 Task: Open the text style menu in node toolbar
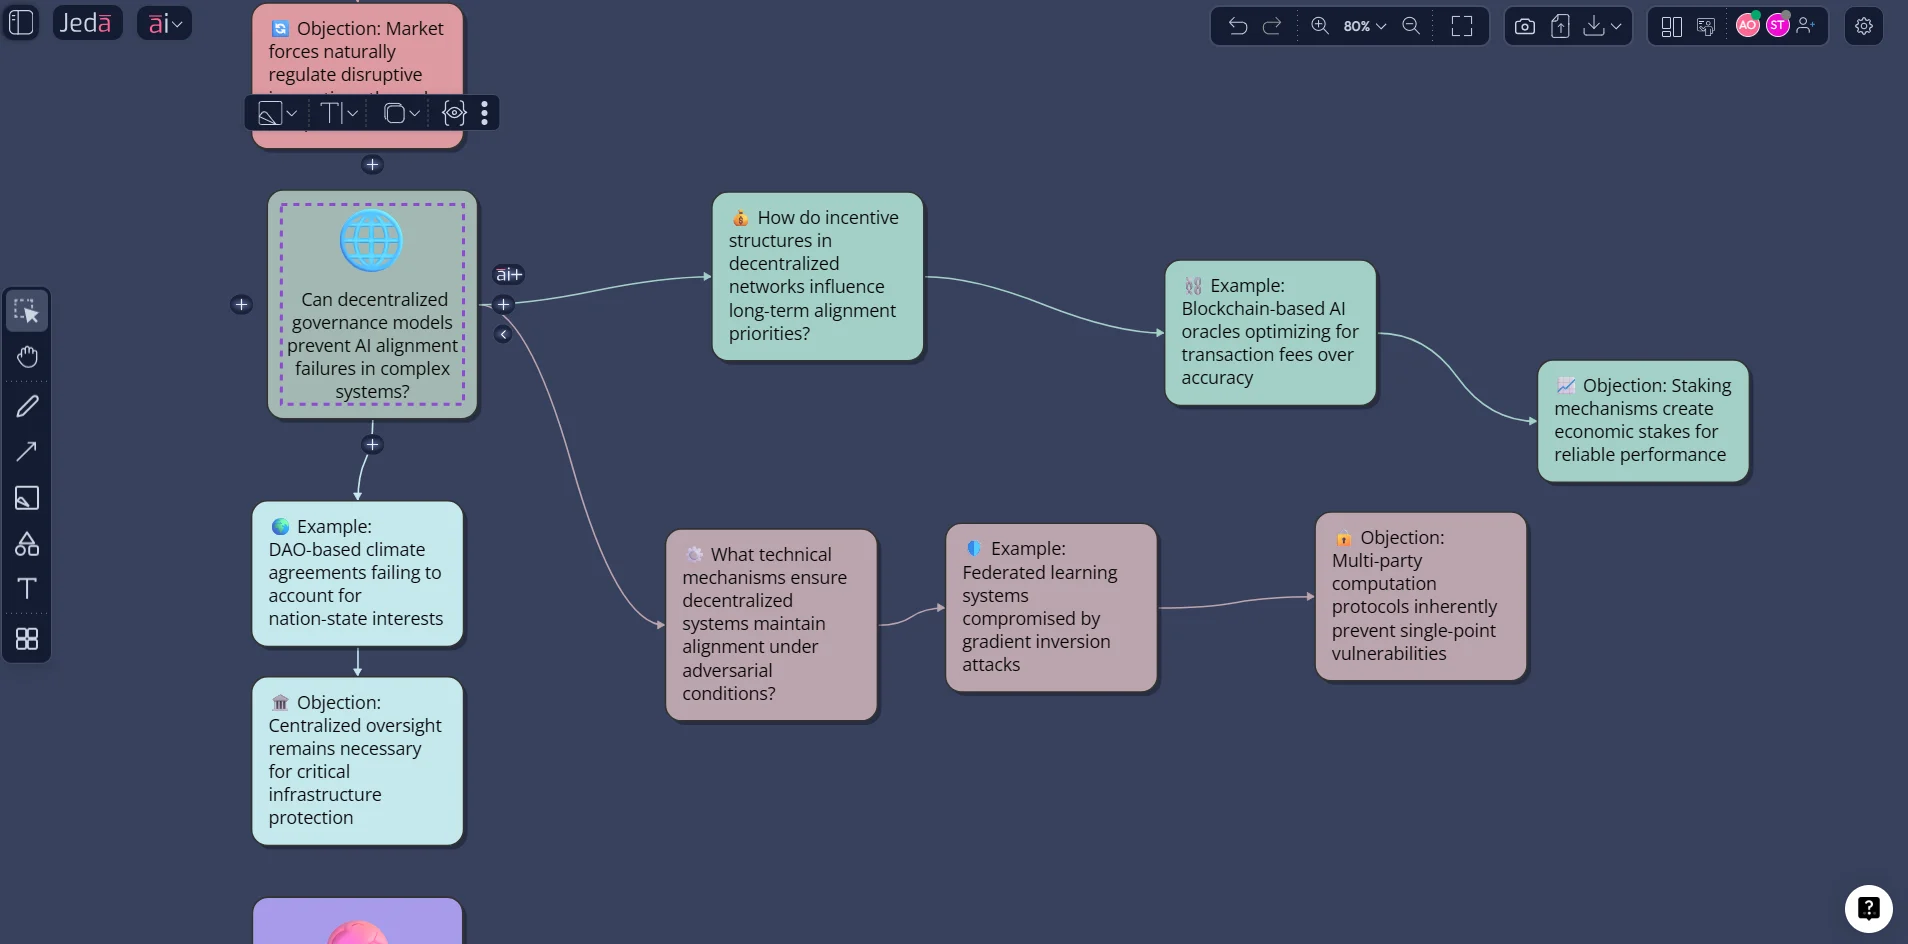(x=338, y=113)
